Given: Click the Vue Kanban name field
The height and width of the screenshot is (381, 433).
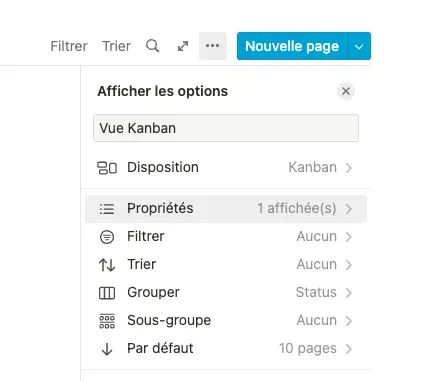Looking at the screenshot, I should (226, 128).
